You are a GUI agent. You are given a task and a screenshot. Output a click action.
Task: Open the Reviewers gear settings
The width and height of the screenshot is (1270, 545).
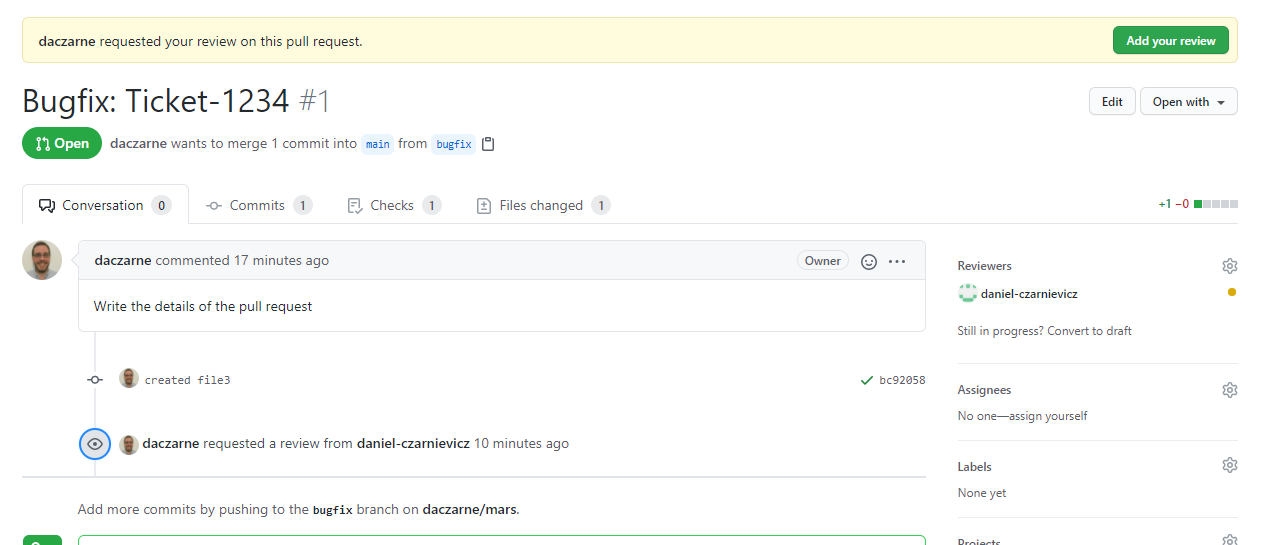(x=1229, y=266)
